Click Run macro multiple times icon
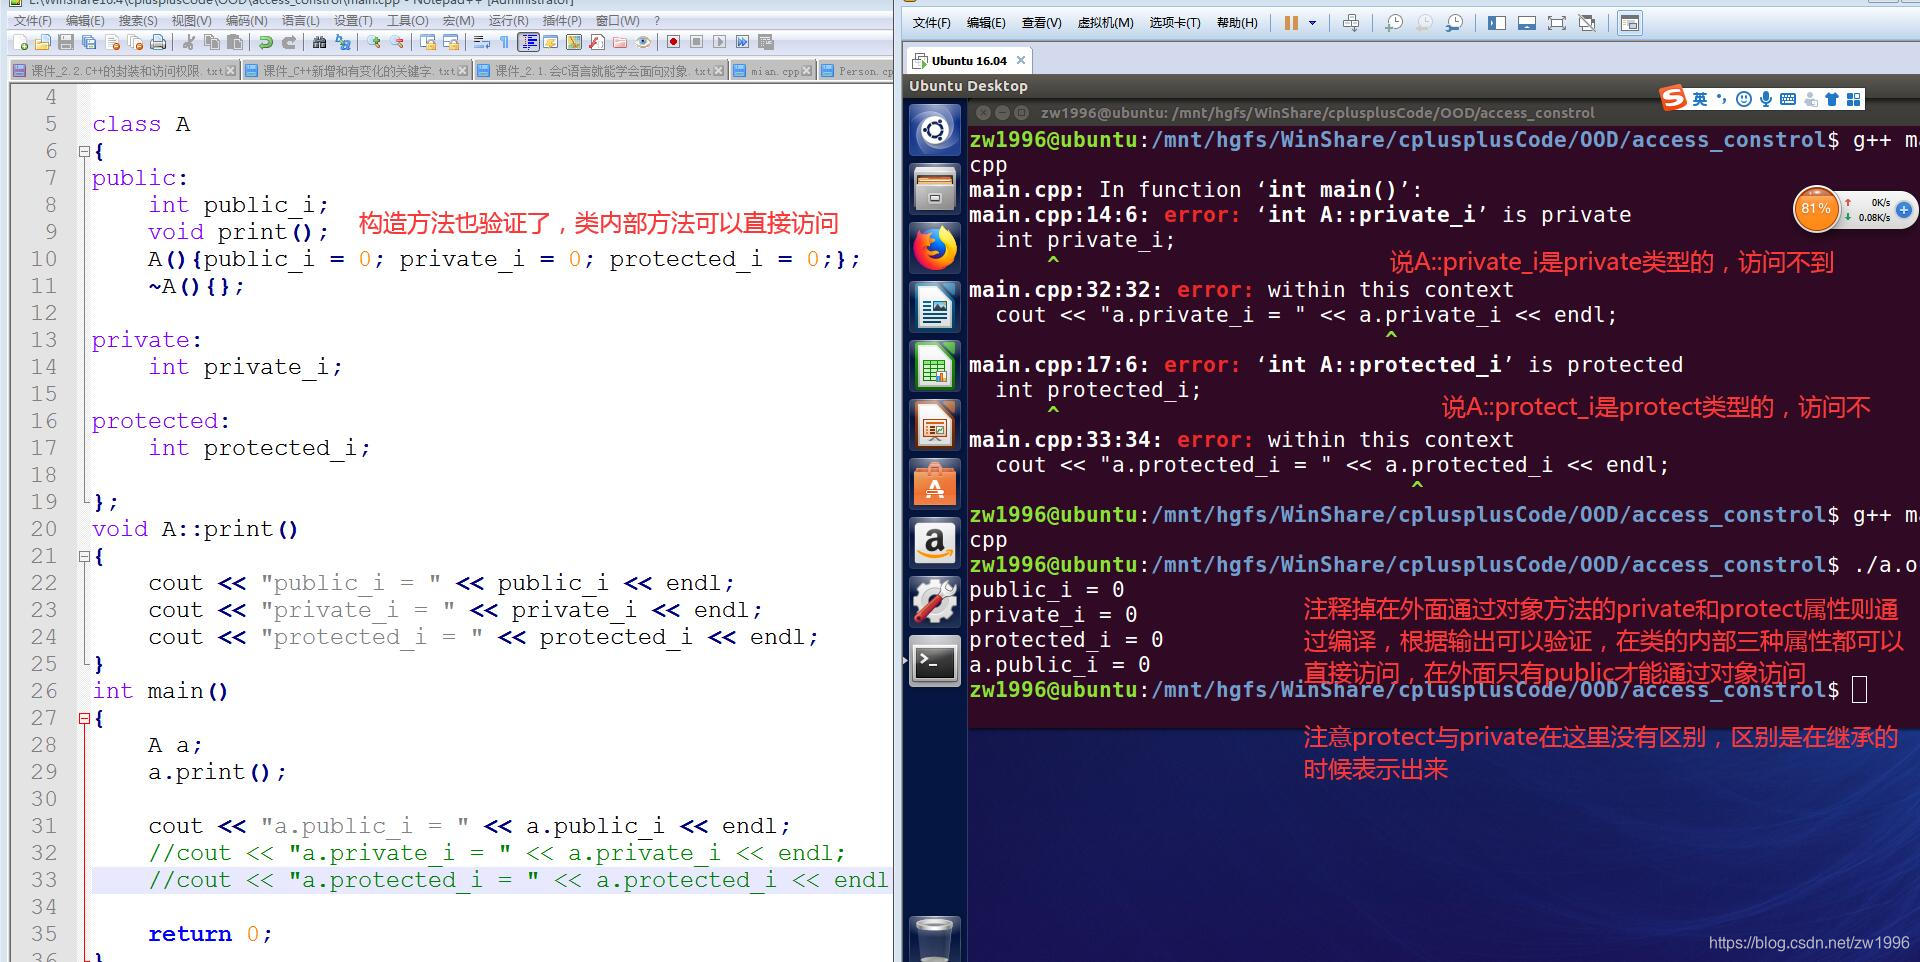 [742, 42]
